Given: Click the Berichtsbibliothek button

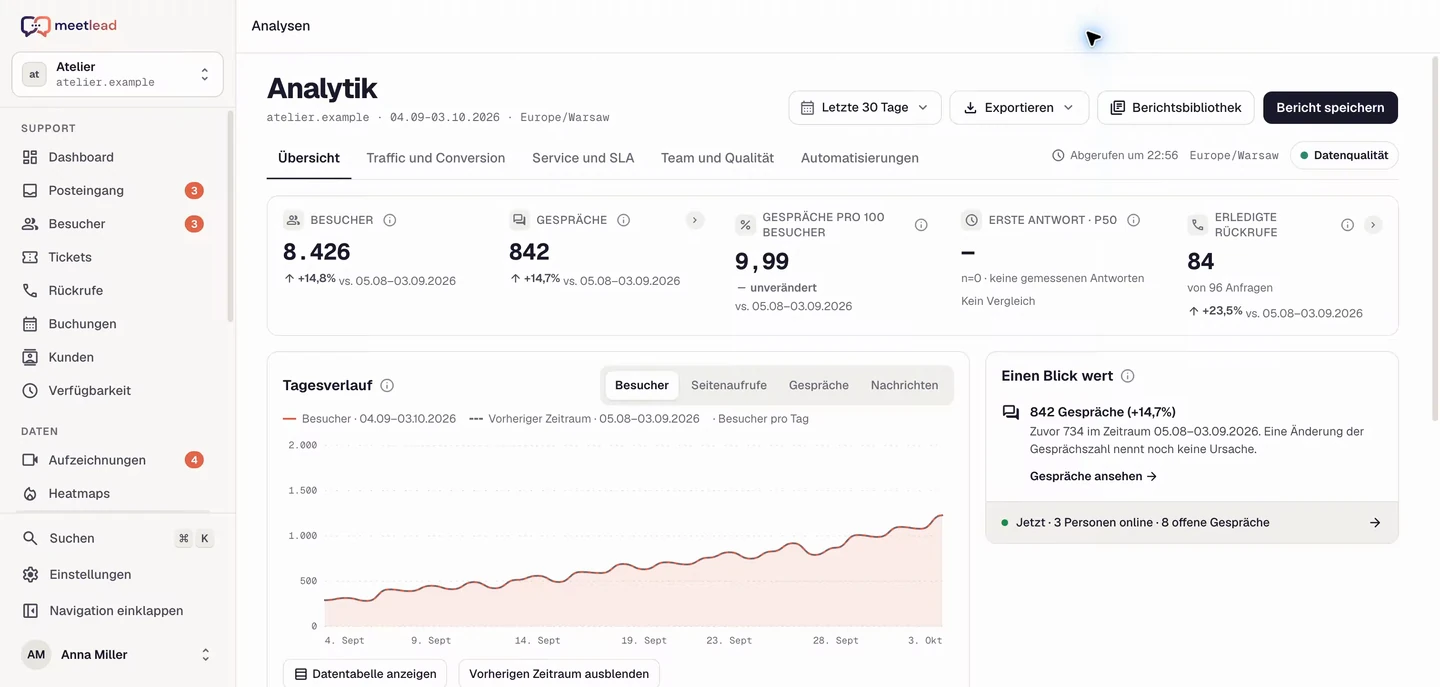Looking at the screenshot, I should (x=1176, y=107).
